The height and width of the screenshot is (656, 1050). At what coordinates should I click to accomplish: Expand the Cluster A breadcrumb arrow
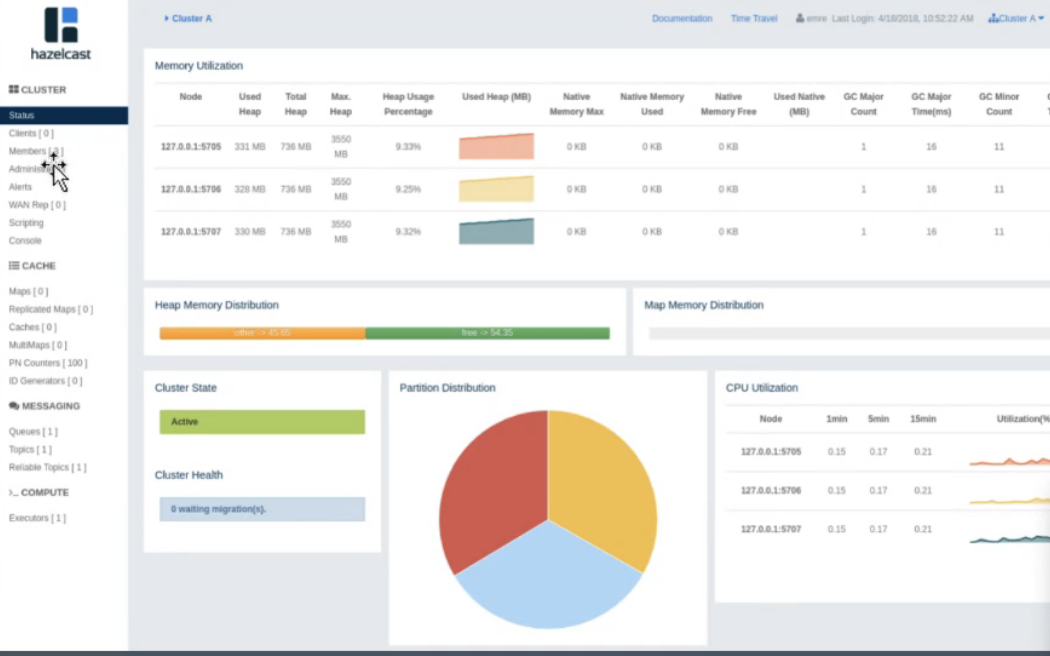(x=167, y=18)
